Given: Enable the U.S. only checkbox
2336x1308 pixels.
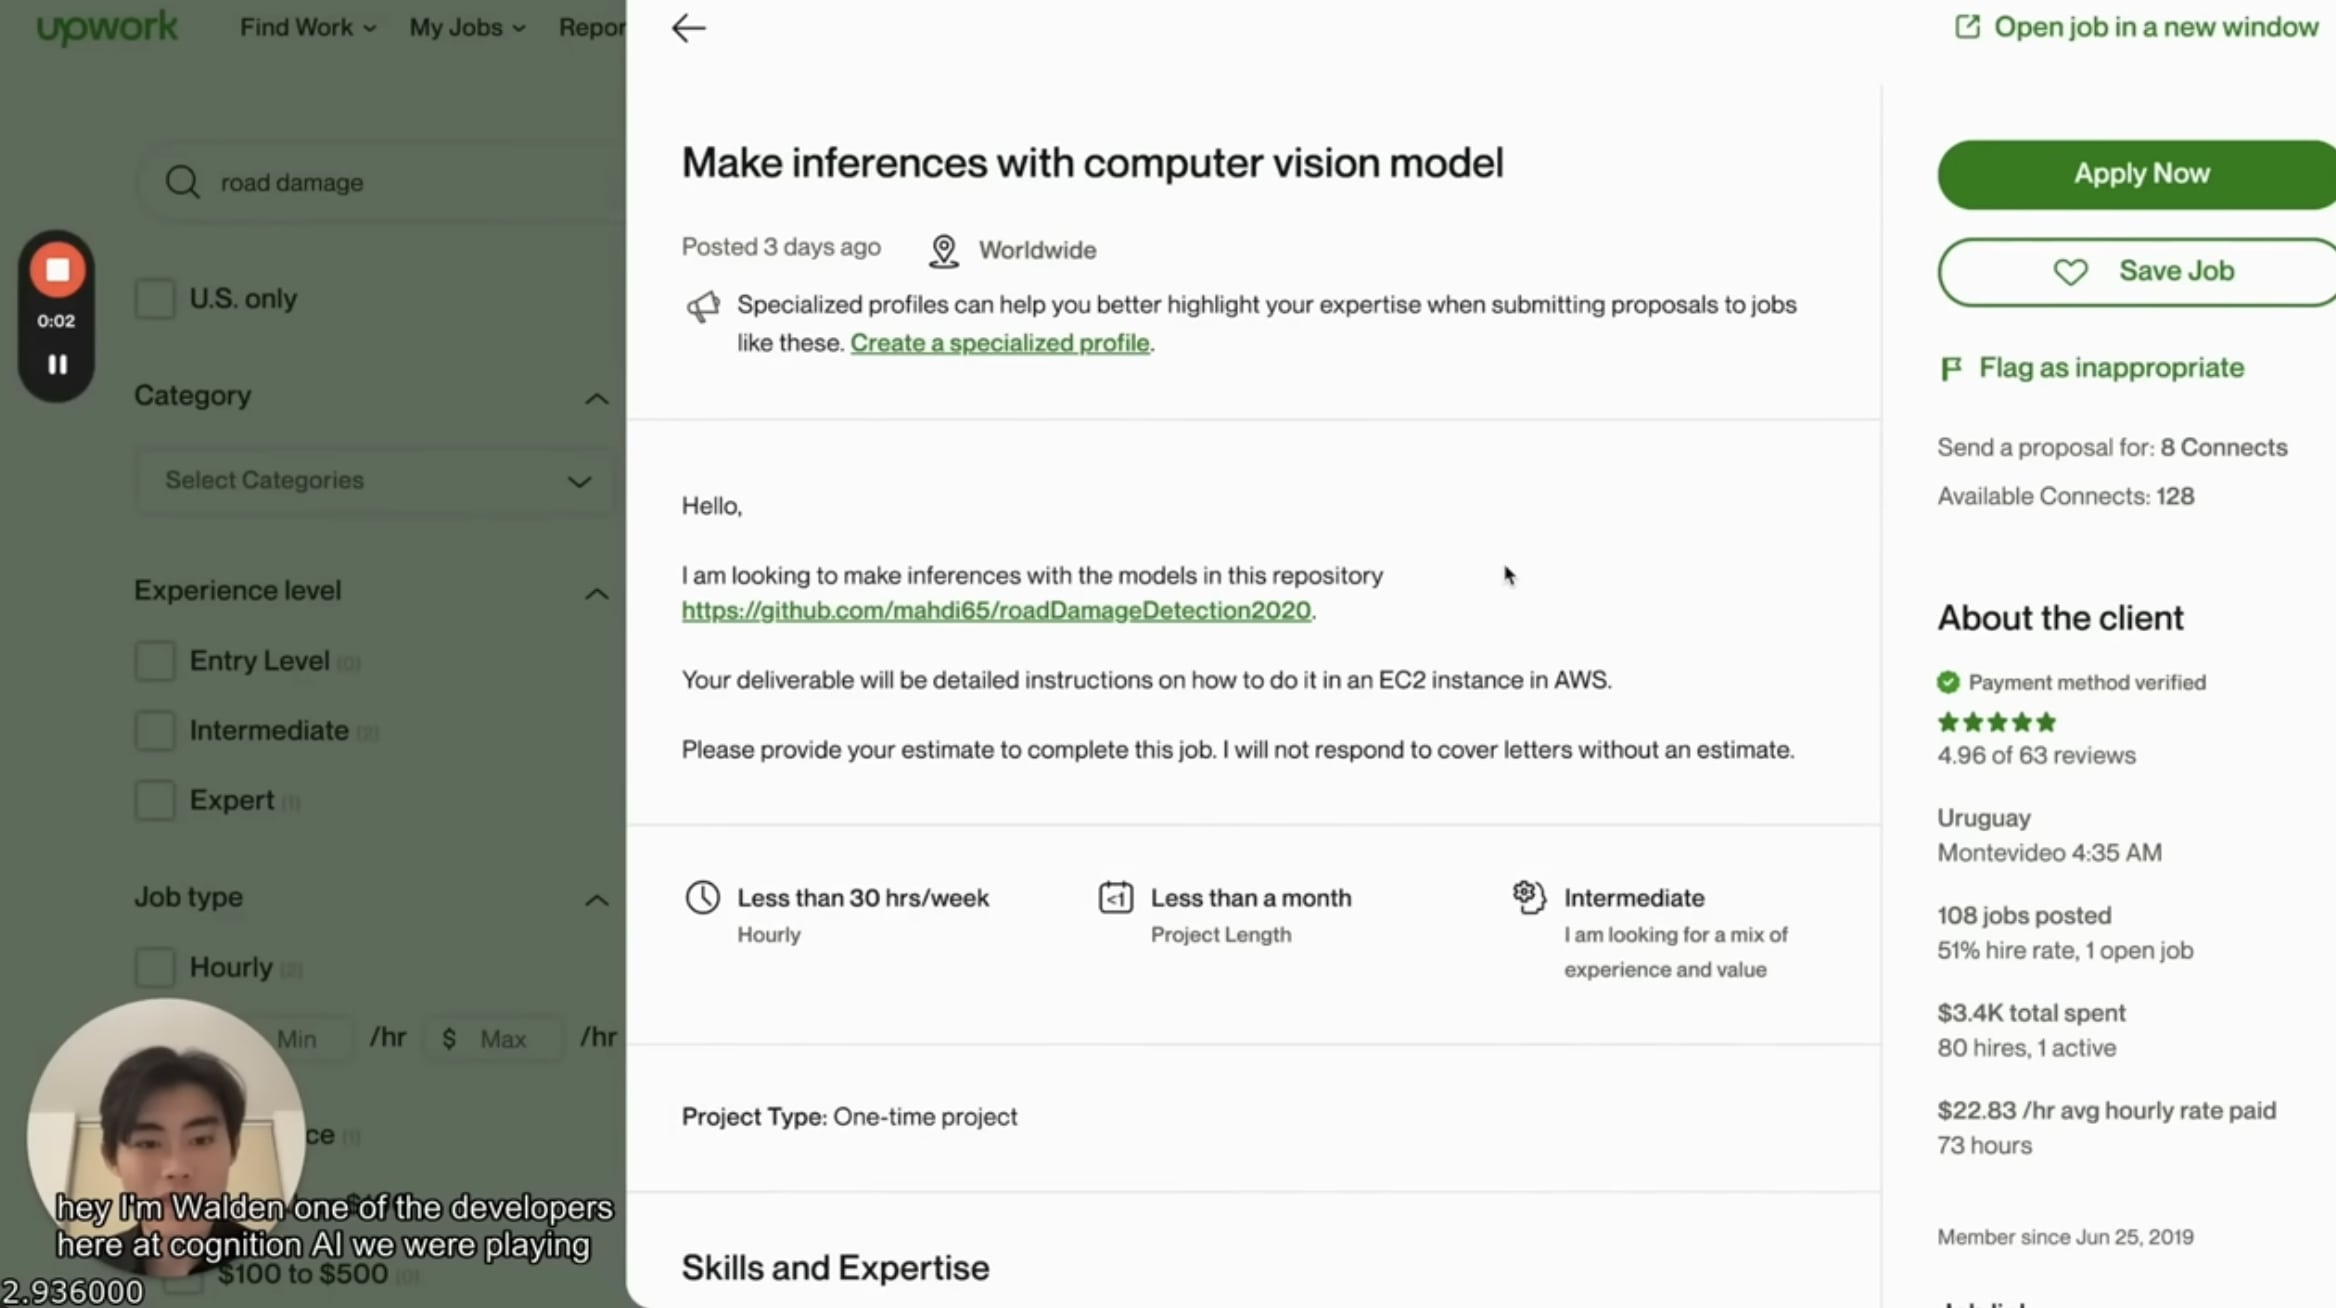Looking at the screenshot, I should tap(155, 297).
